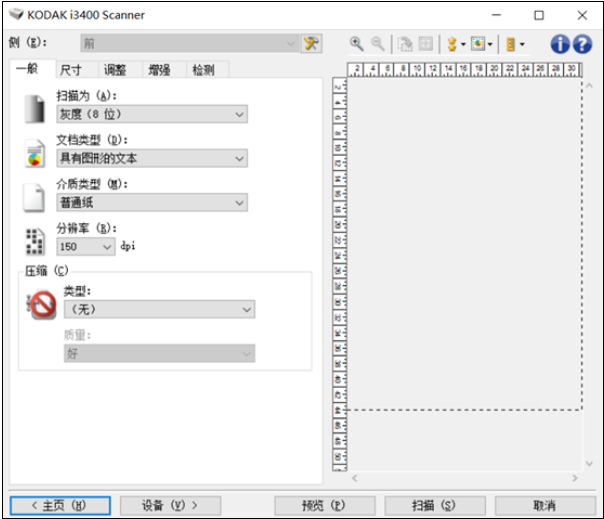Image resolution: width=604 pixels, height=519 pixels.
Task: Click inside the dashed preview outline area
Action: [x=464, y=244]
